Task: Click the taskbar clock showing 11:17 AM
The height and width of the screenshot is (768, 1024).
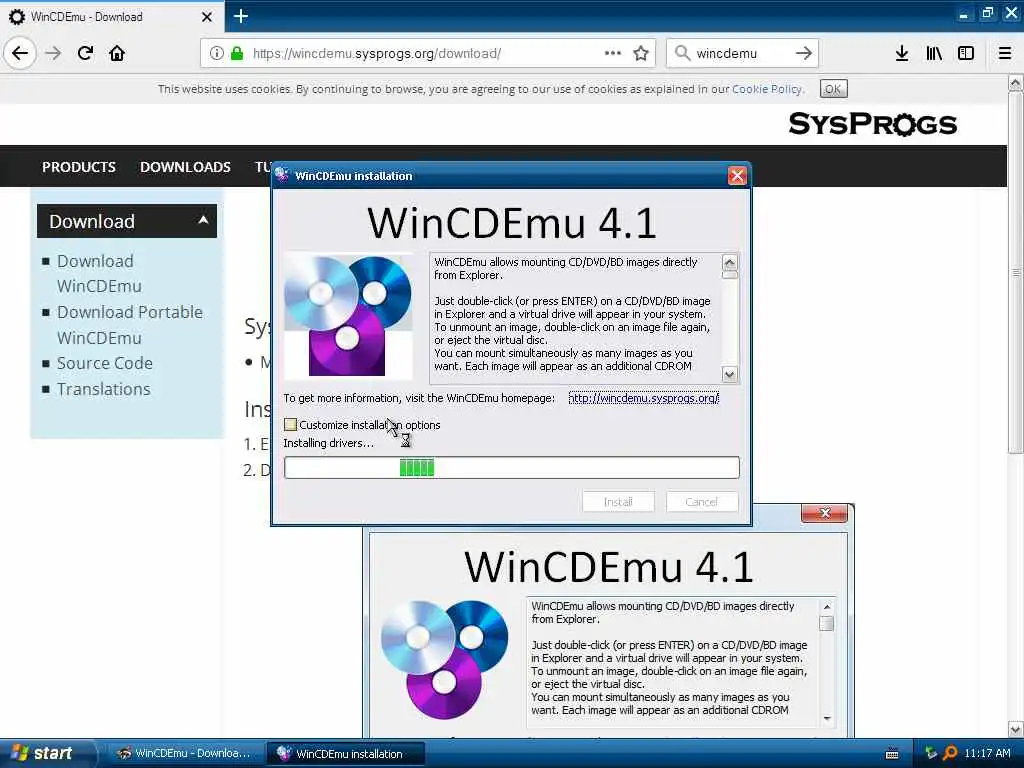Action: (987, 753)
